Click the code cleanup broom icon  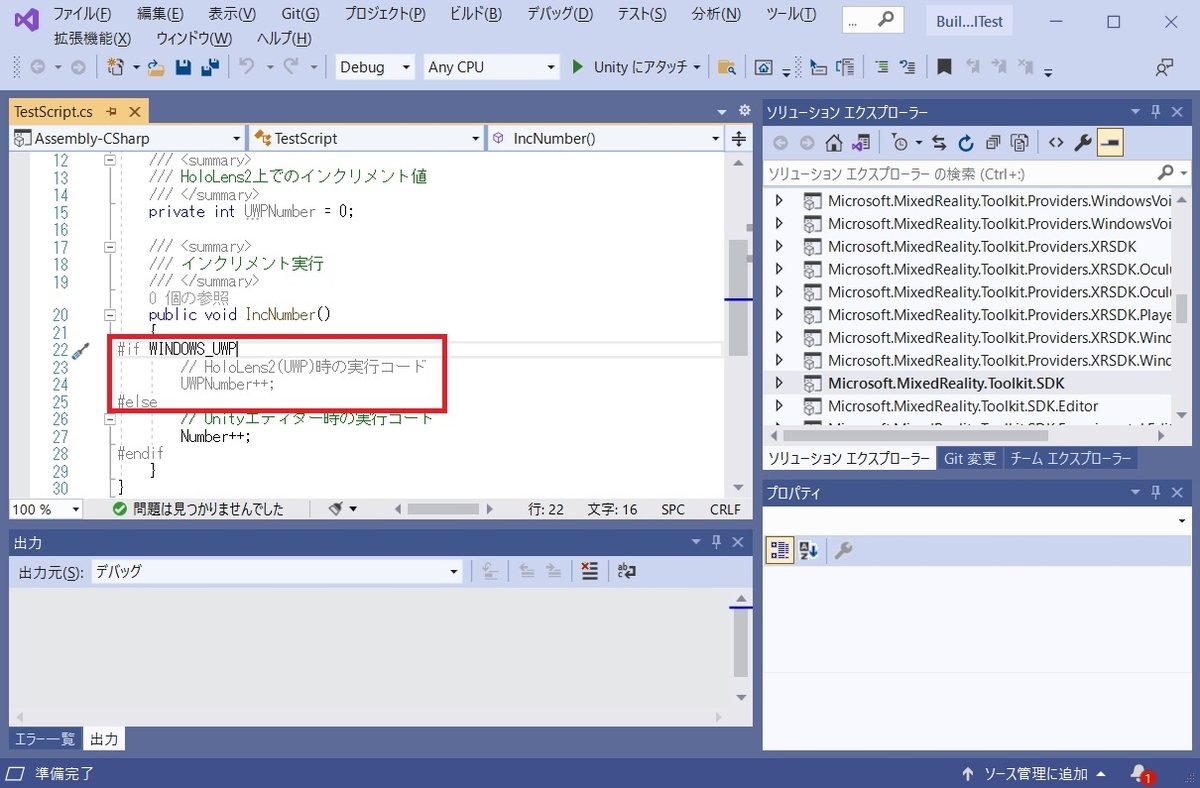337,509
